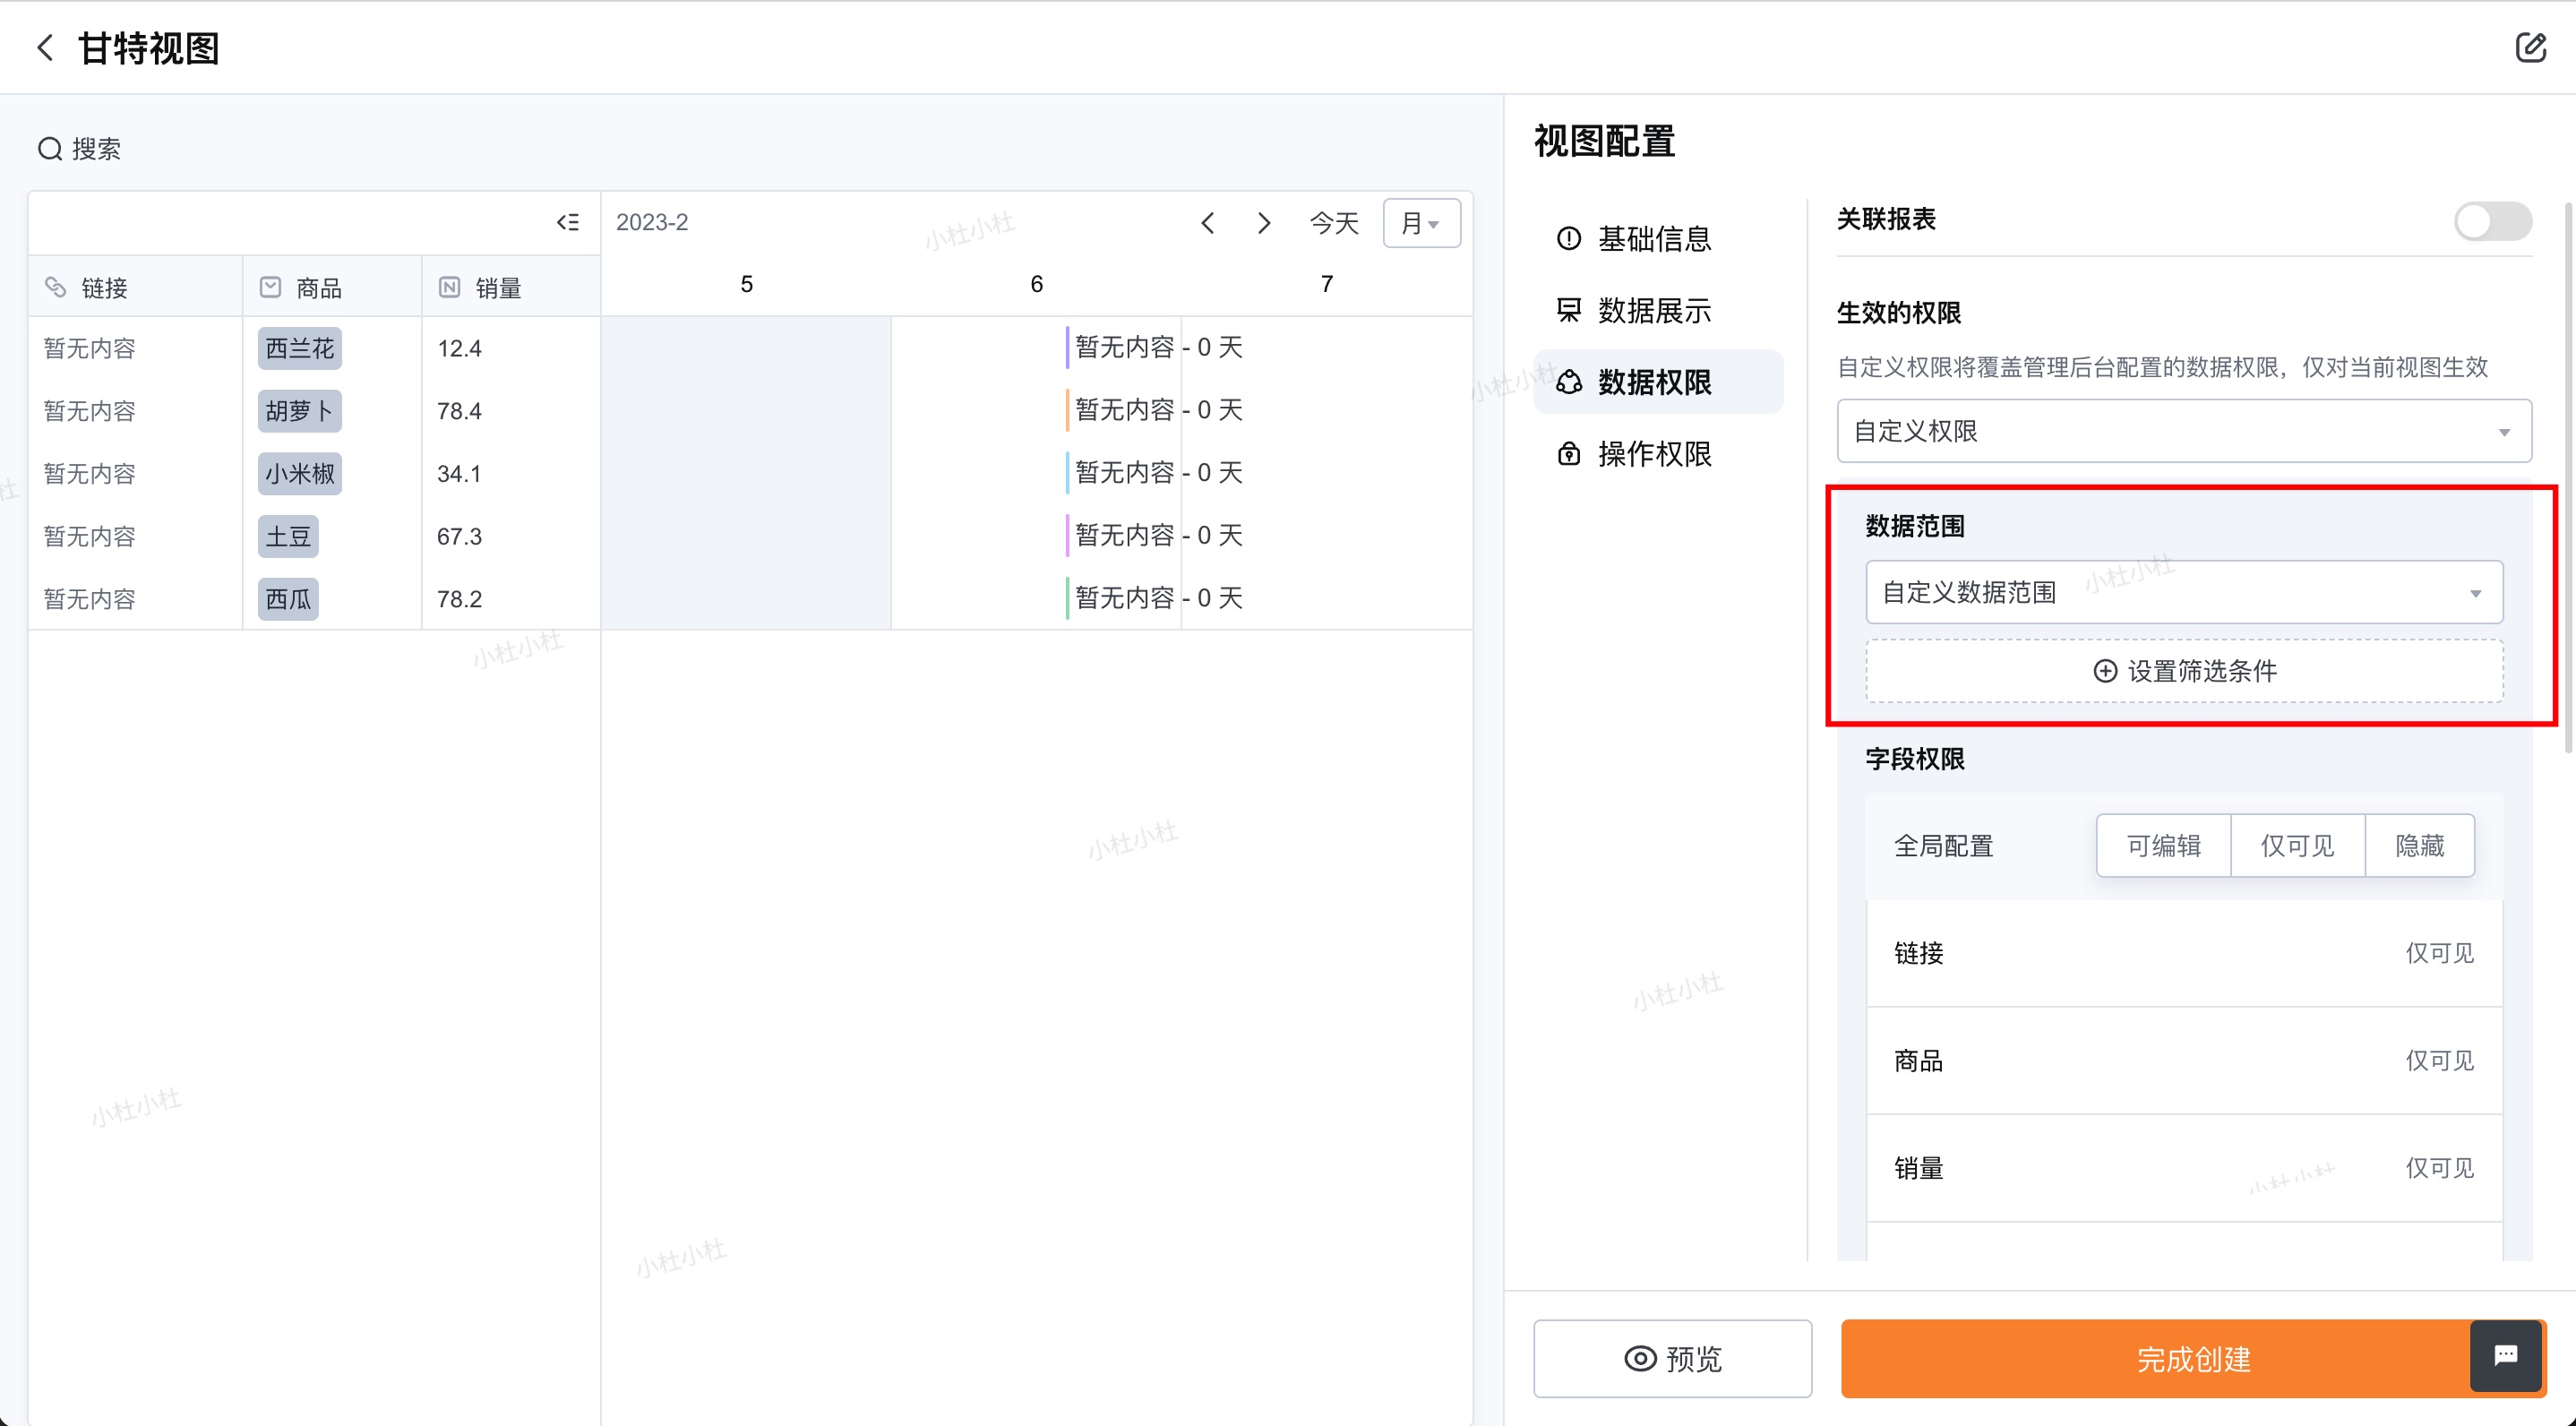Viewport: 2576px width, 1426px height.
Task: Select the 土豆 tag cell
Action: pyautogui.click(x=288, y=536)
